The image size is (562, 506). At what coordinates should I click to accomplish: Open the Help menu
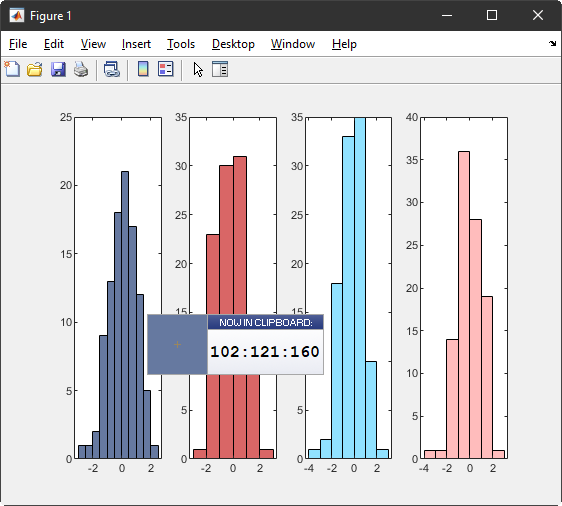coord(344,44)
